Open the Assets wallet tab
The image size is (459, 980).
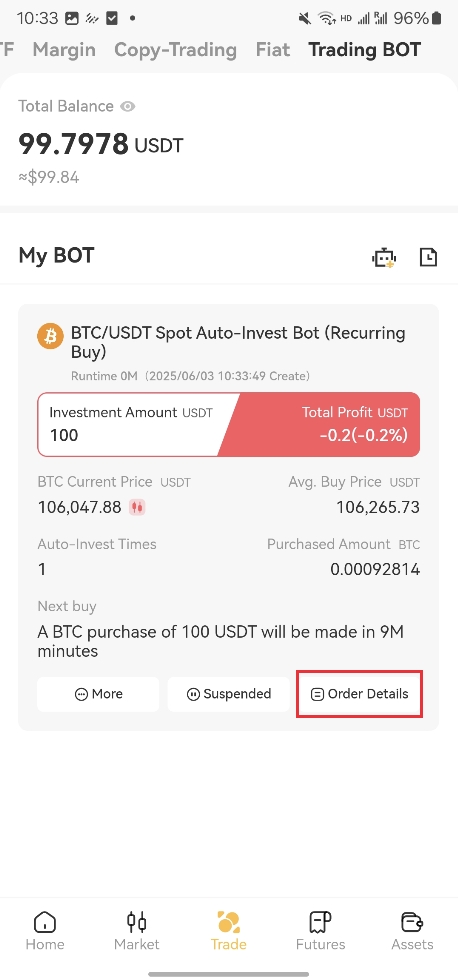tap(412, 931)
